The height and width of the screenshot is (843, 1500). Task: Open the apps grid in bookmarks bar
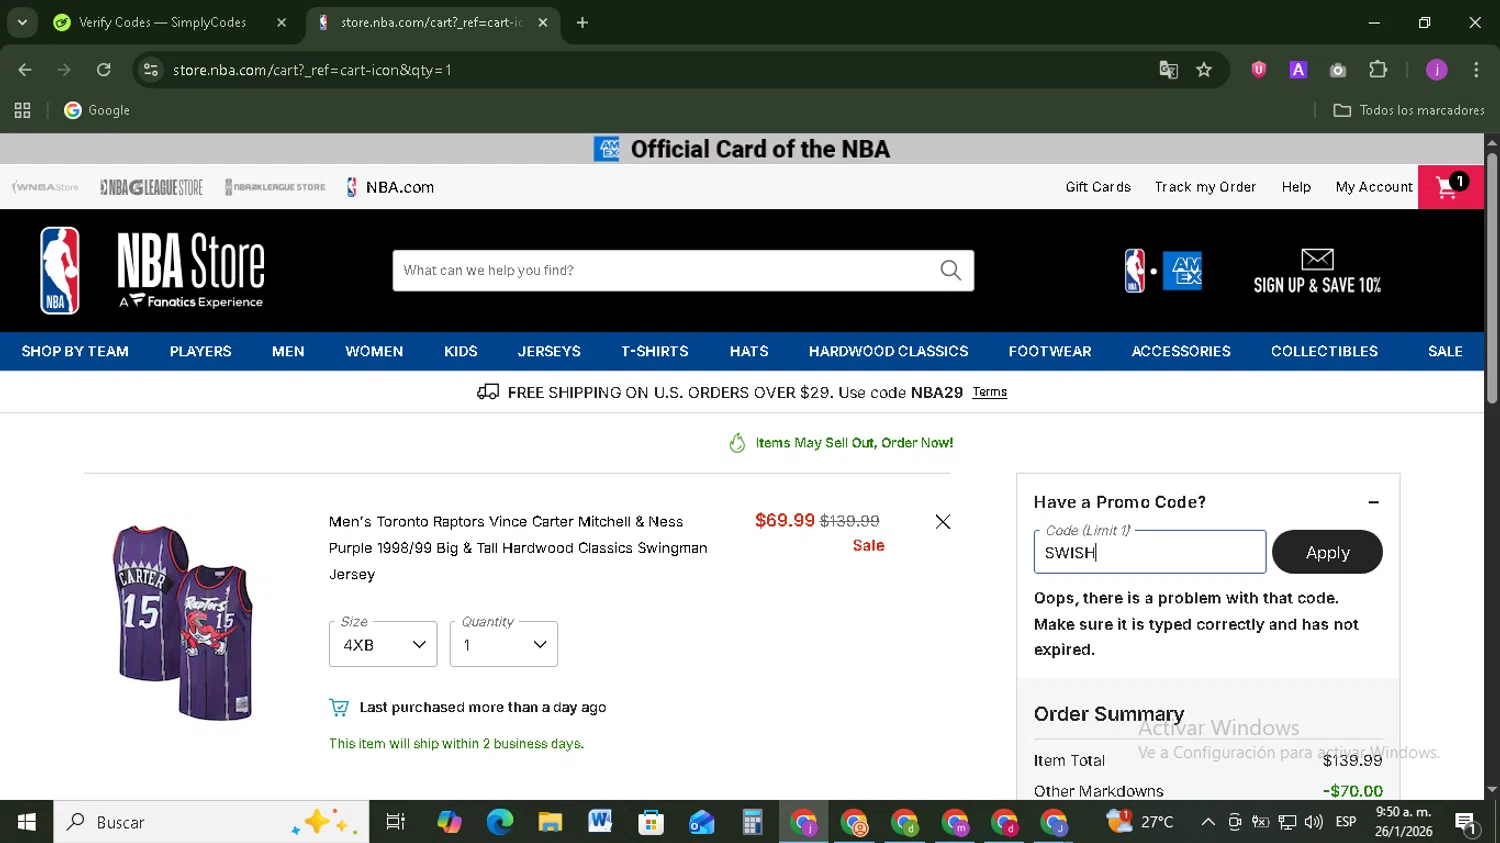[22, 111]
